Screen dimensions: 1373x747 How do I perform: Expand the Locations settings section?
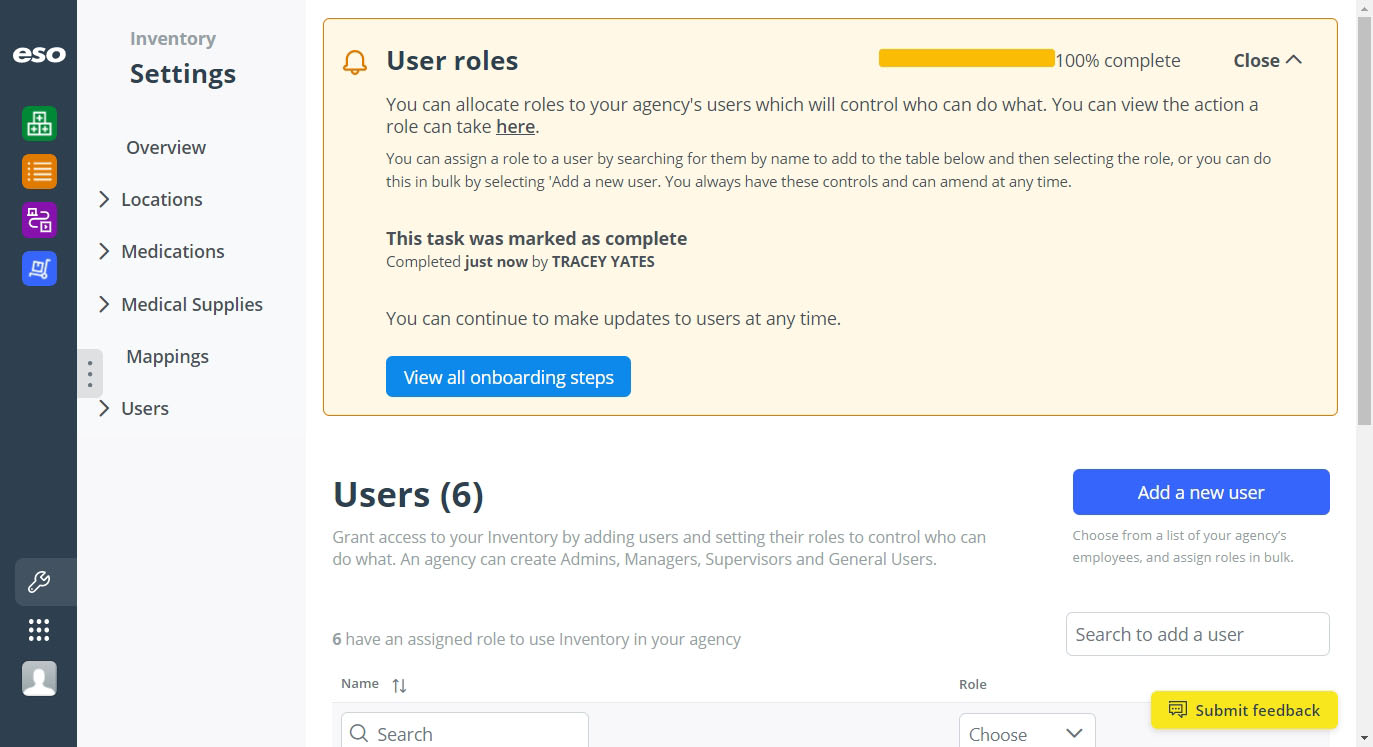[150, 199]
